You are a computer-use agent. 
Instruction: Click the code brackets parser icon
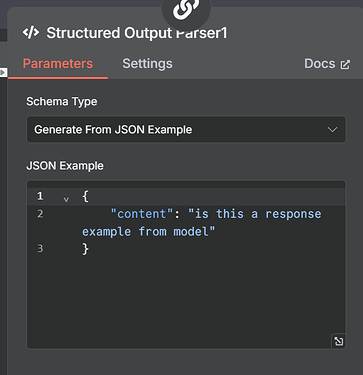tap(31, 33)
